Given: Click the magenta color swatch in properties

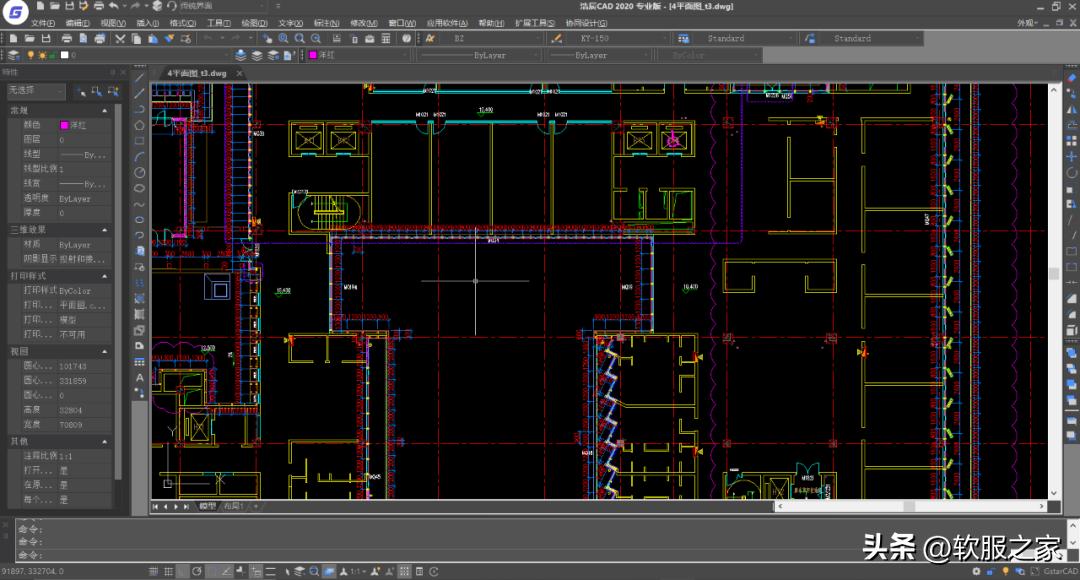Looking at the screenshot, I should [65, 125].
